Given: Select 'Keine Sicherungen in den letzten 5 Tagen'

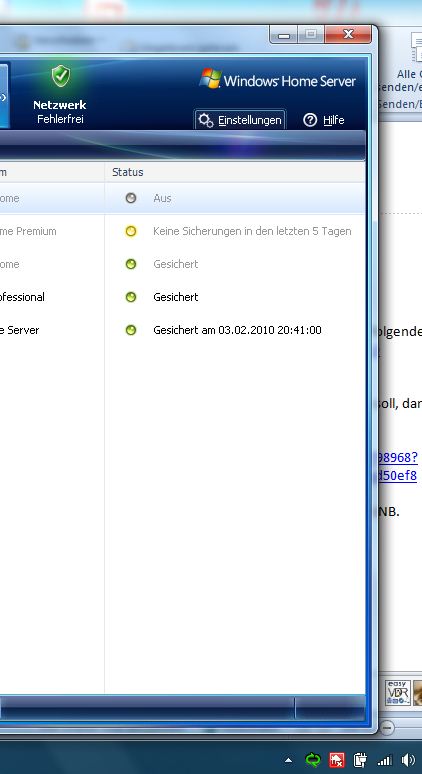Looking at the screenshot, I should pos(252,231).
